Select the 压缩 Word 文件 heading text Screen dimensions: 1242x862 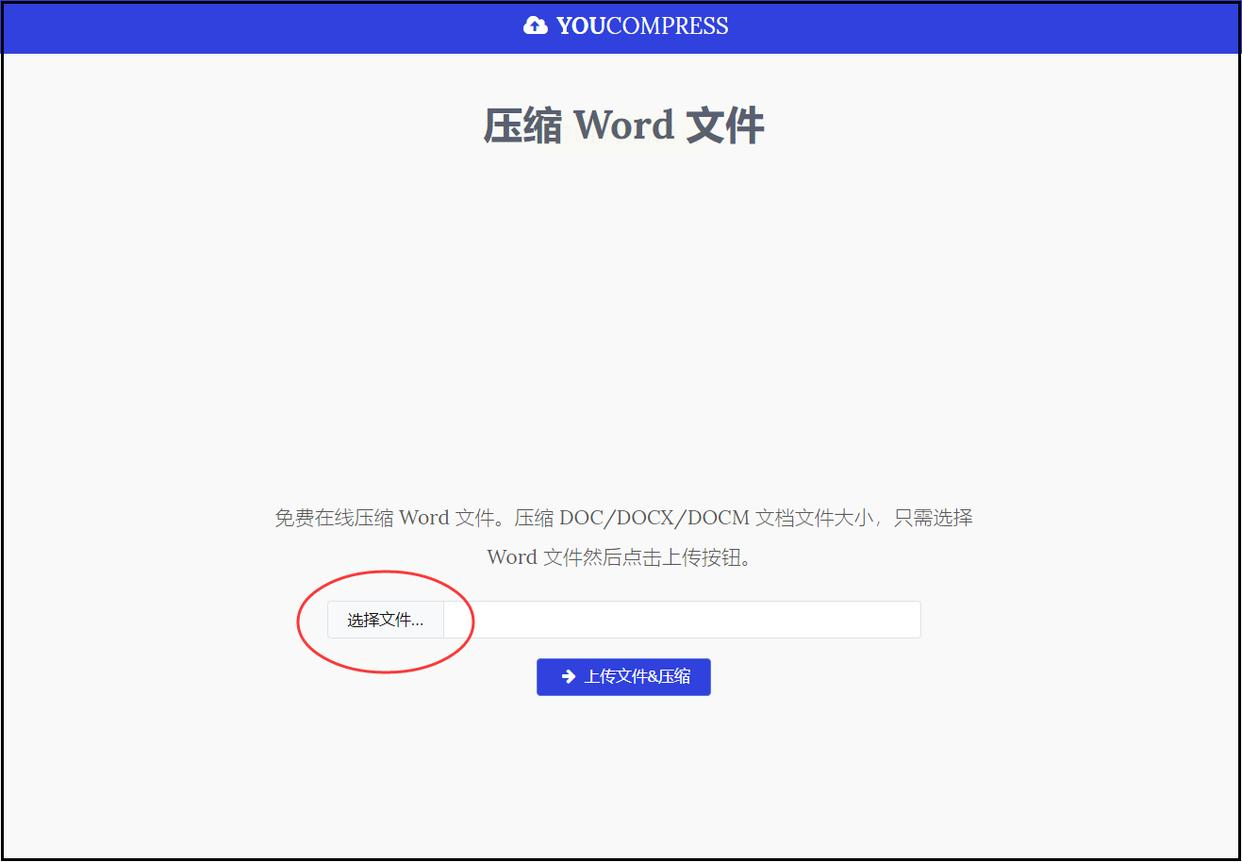pyautogui.click(x=624, y=127)
